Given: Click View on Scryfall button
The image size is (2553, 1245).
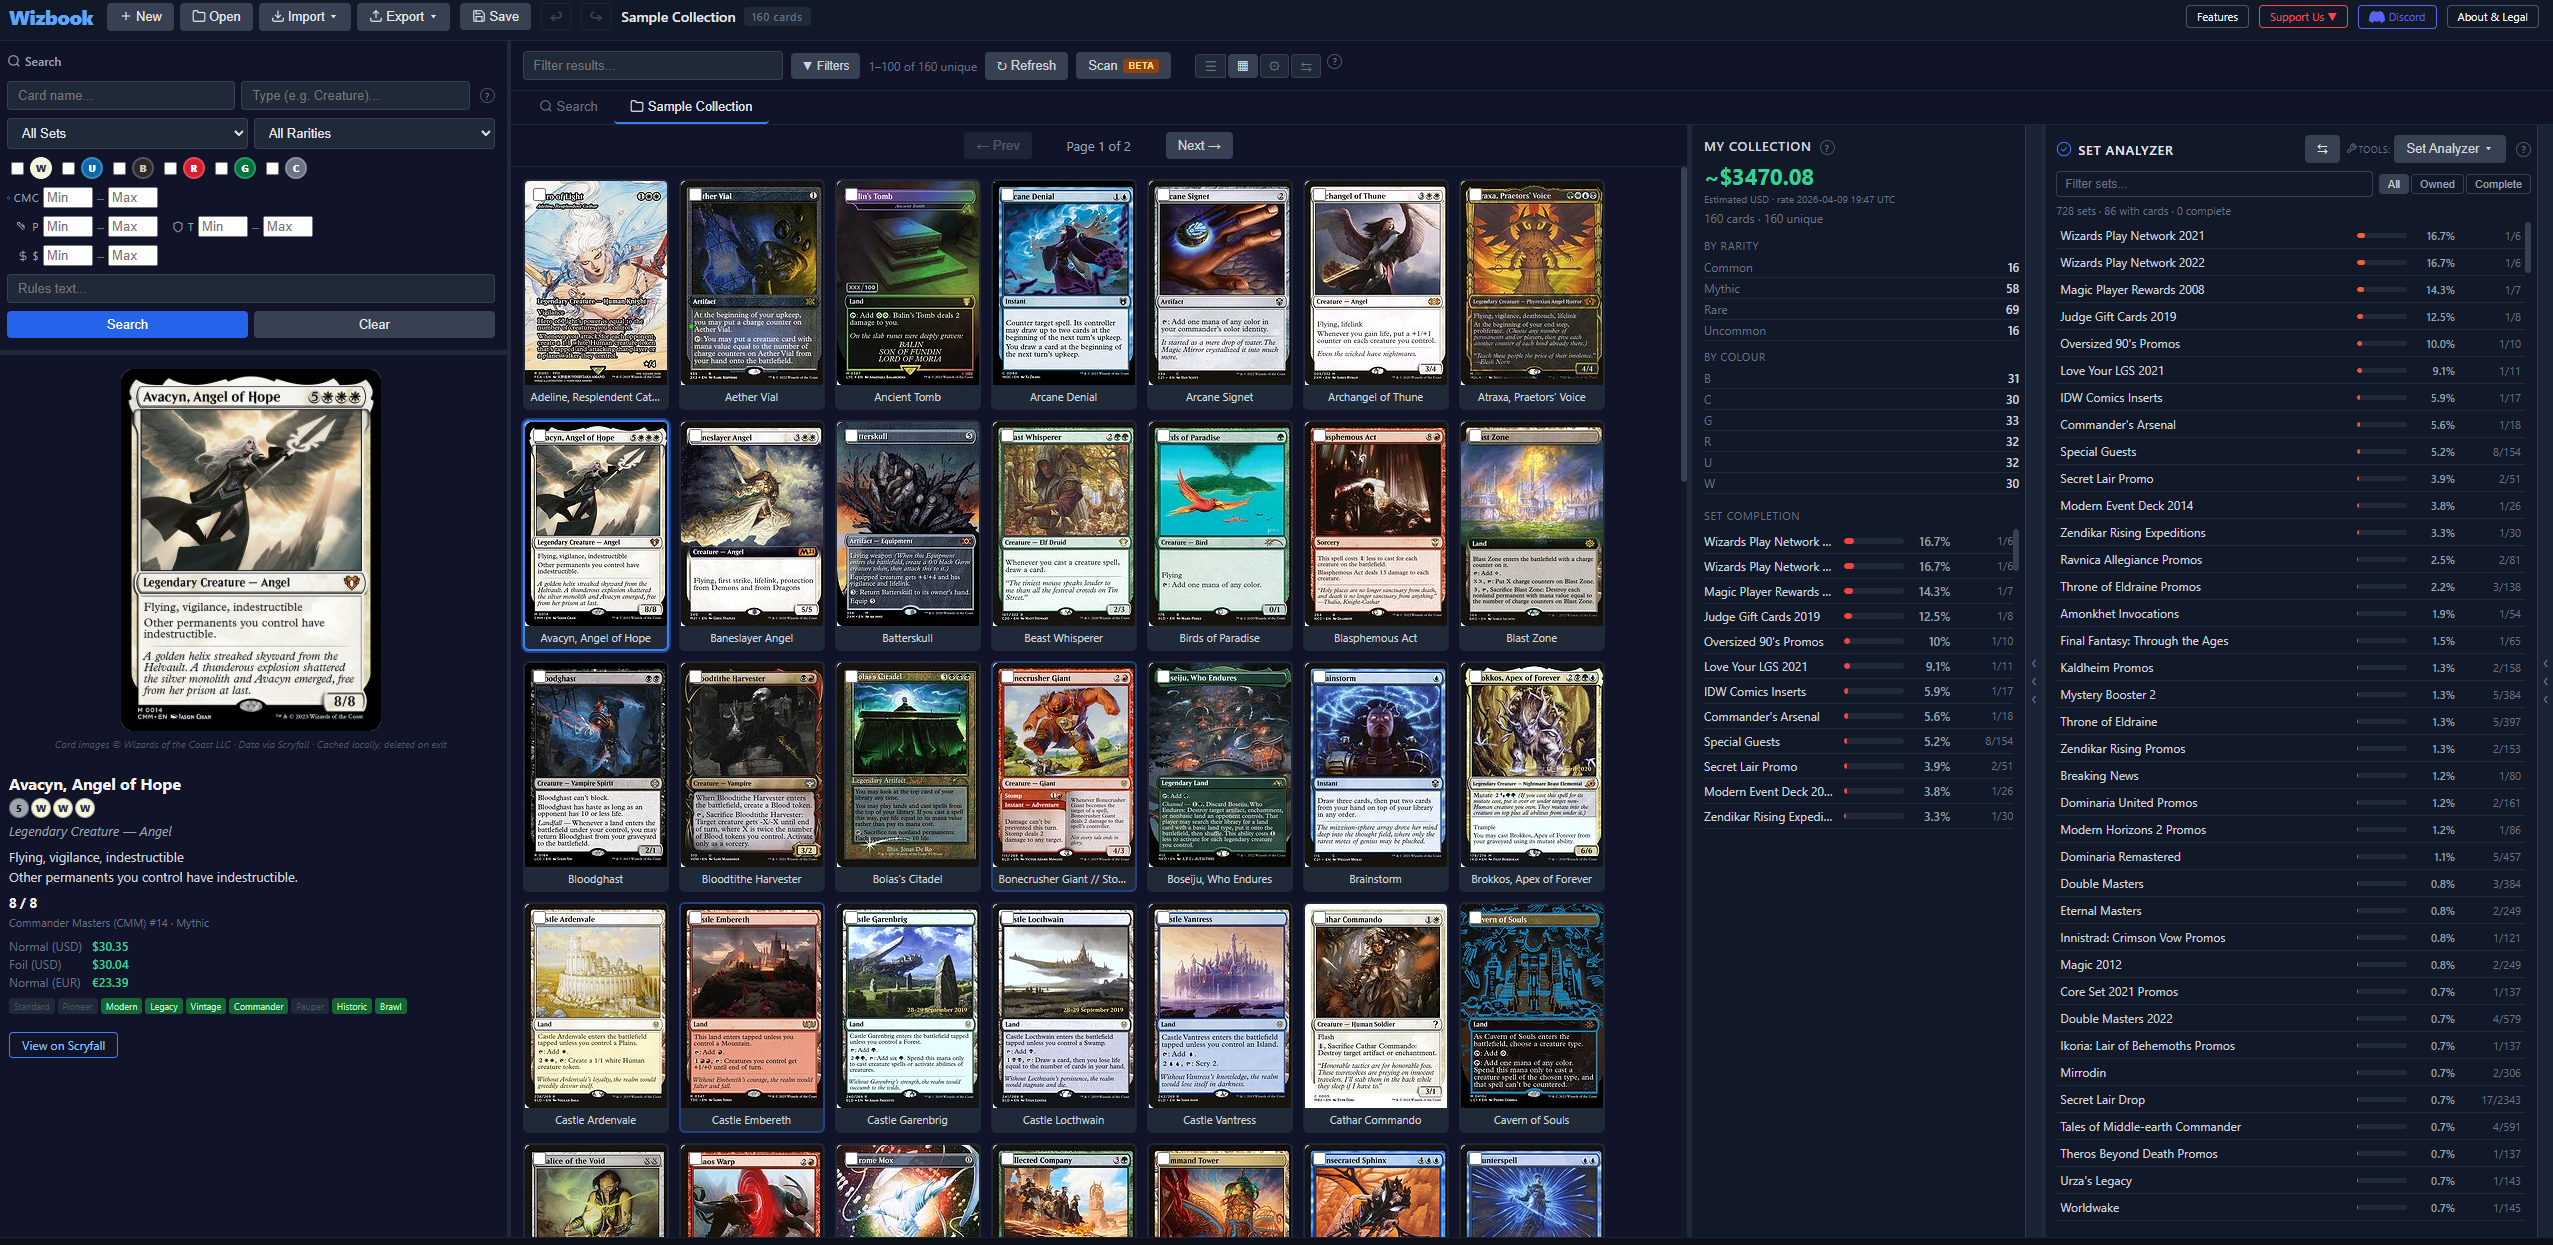Looking at the screenshot, I should coord(63,1046).
